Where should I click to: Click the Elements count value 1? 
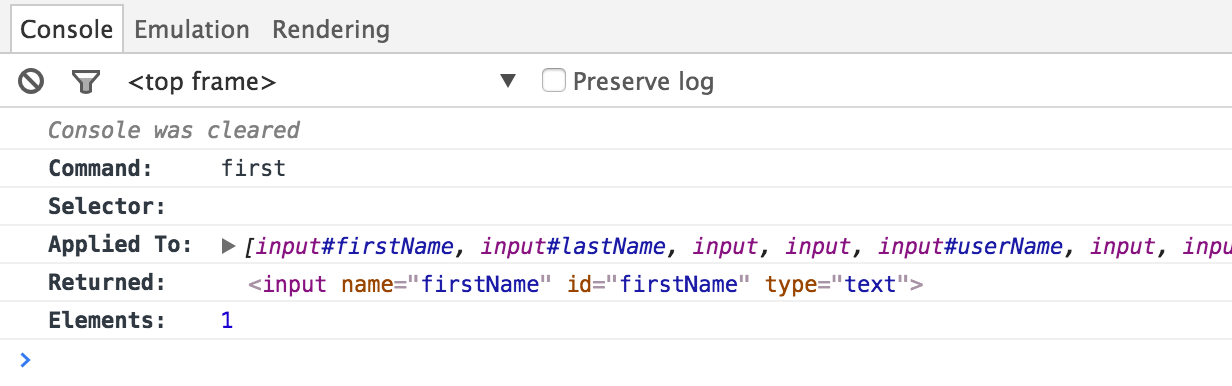point(227,322)
